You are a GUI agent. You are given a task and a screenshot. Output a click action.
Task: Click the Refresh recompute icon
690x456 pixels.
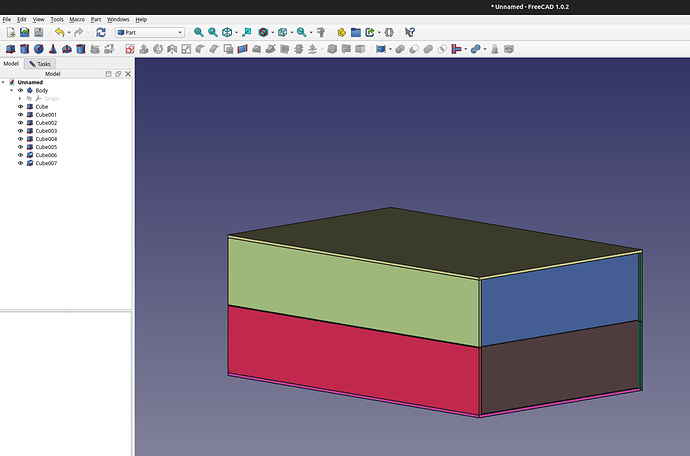pyautogui.click(x=100, y=33)
